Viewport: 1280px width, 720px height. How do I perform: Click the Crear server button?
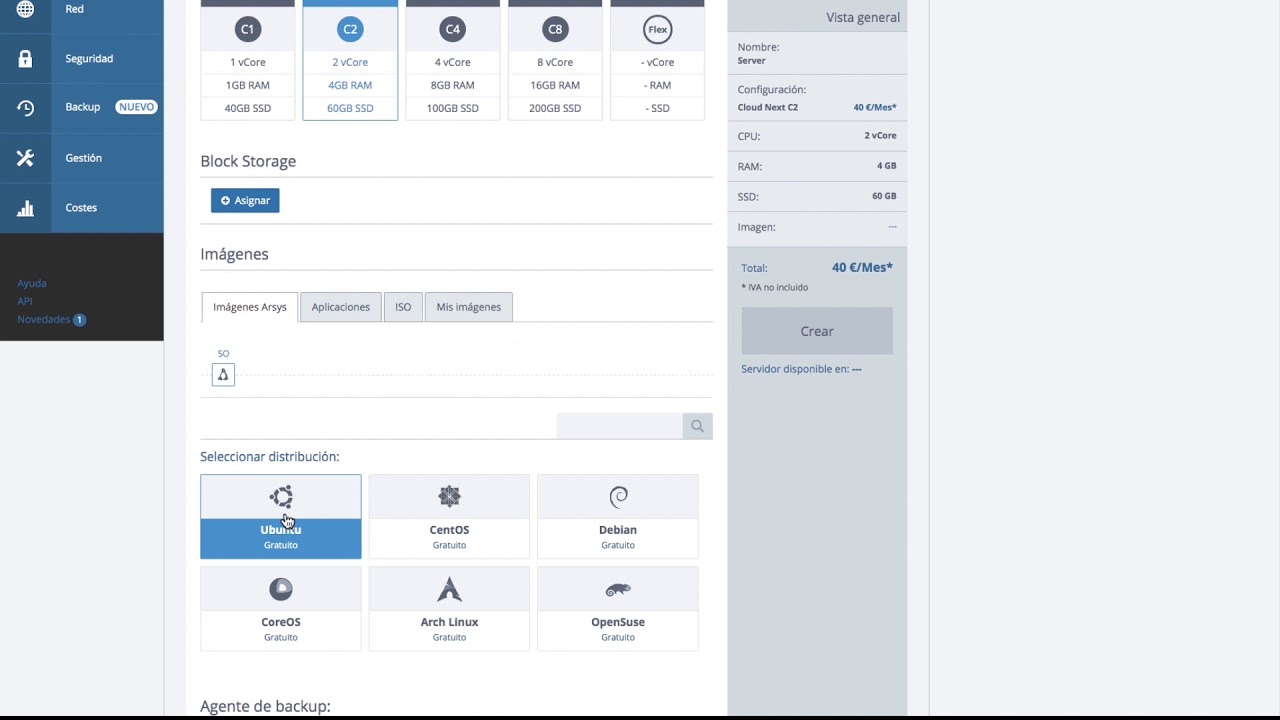[817, 331]
